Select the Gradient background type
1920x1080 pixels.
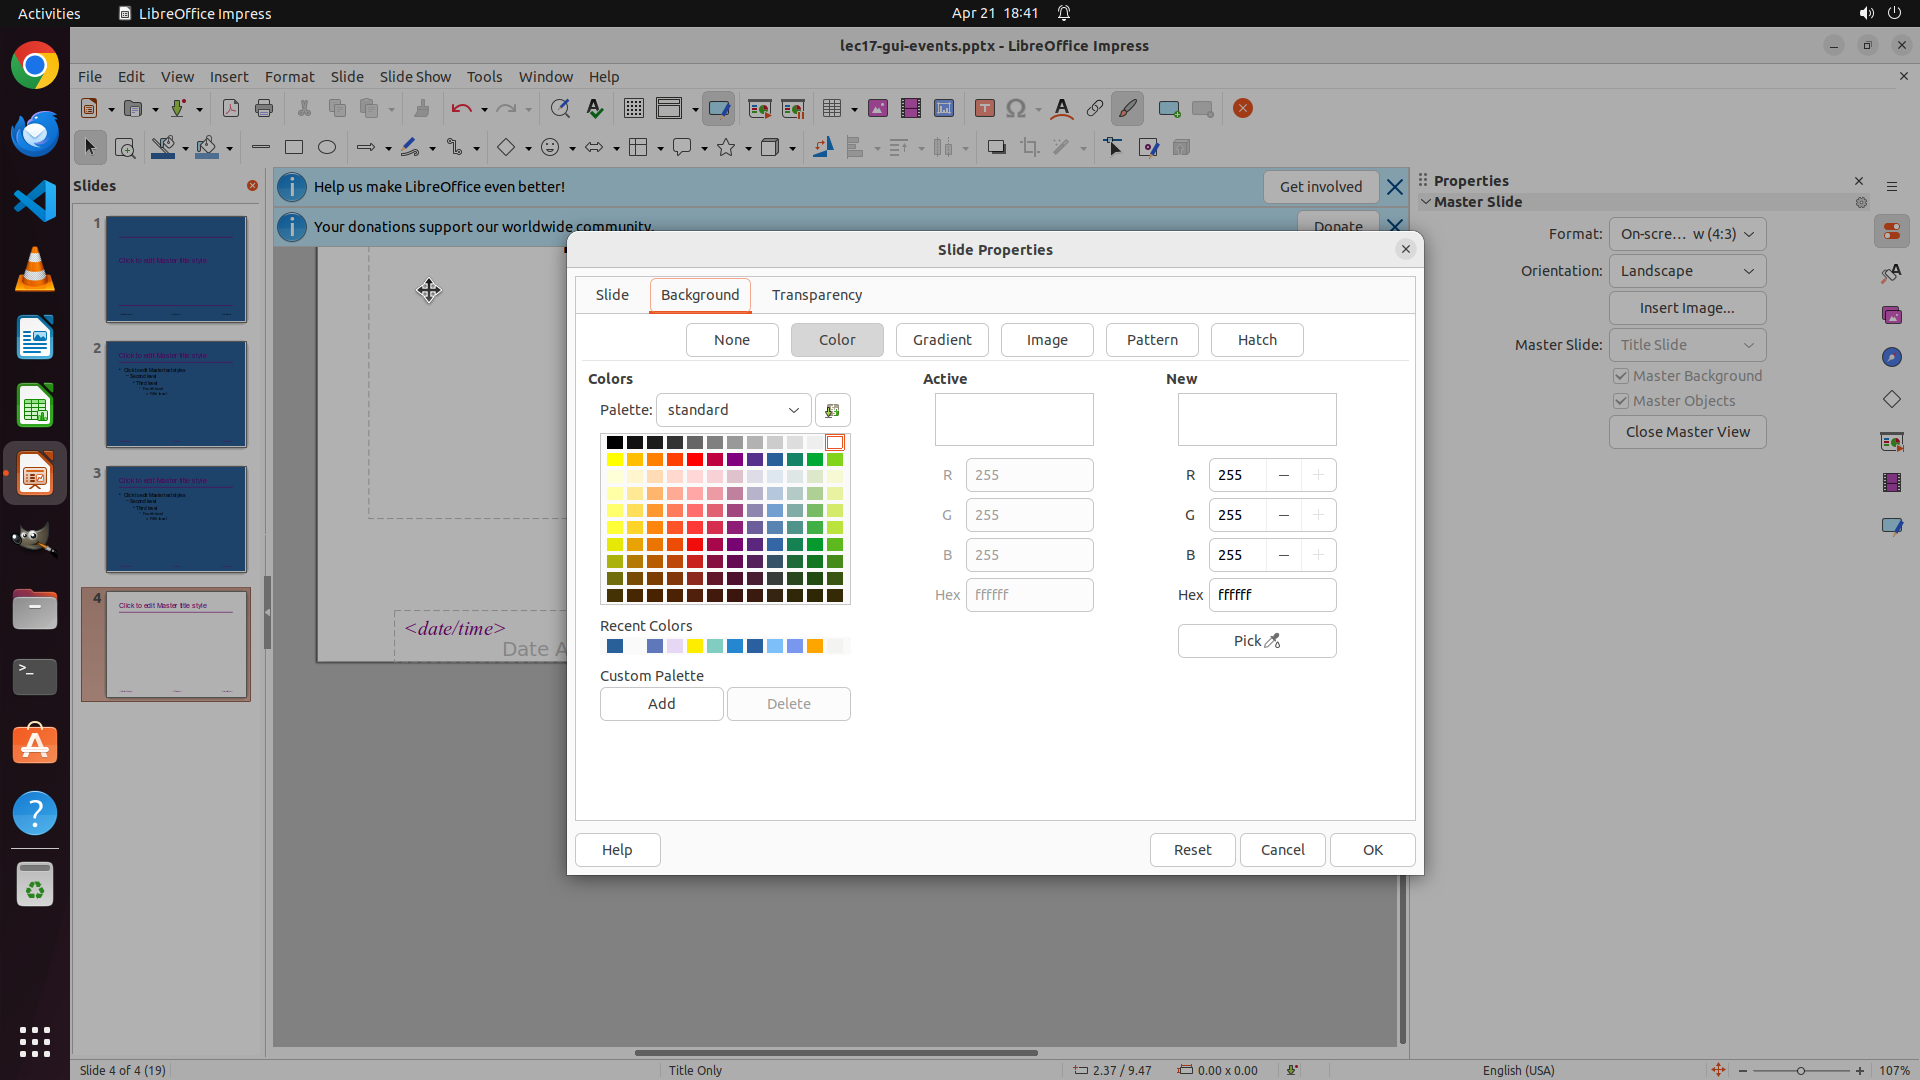click(x=941, y=340)
